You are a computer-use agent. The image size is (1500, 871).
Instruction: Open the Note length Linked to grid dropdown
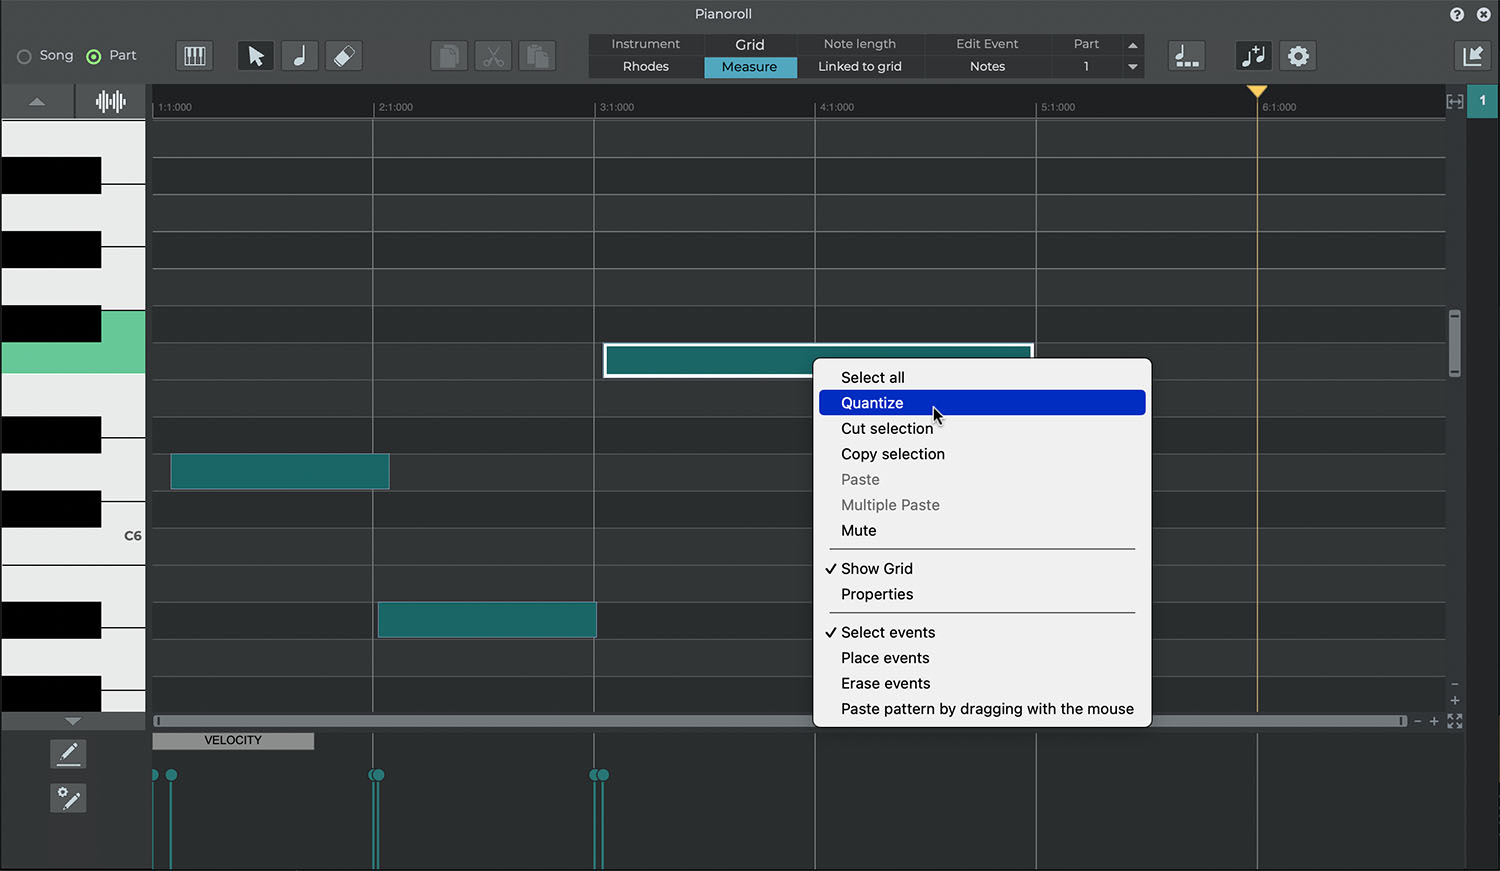pyautogui.click(x=860, y=67)
